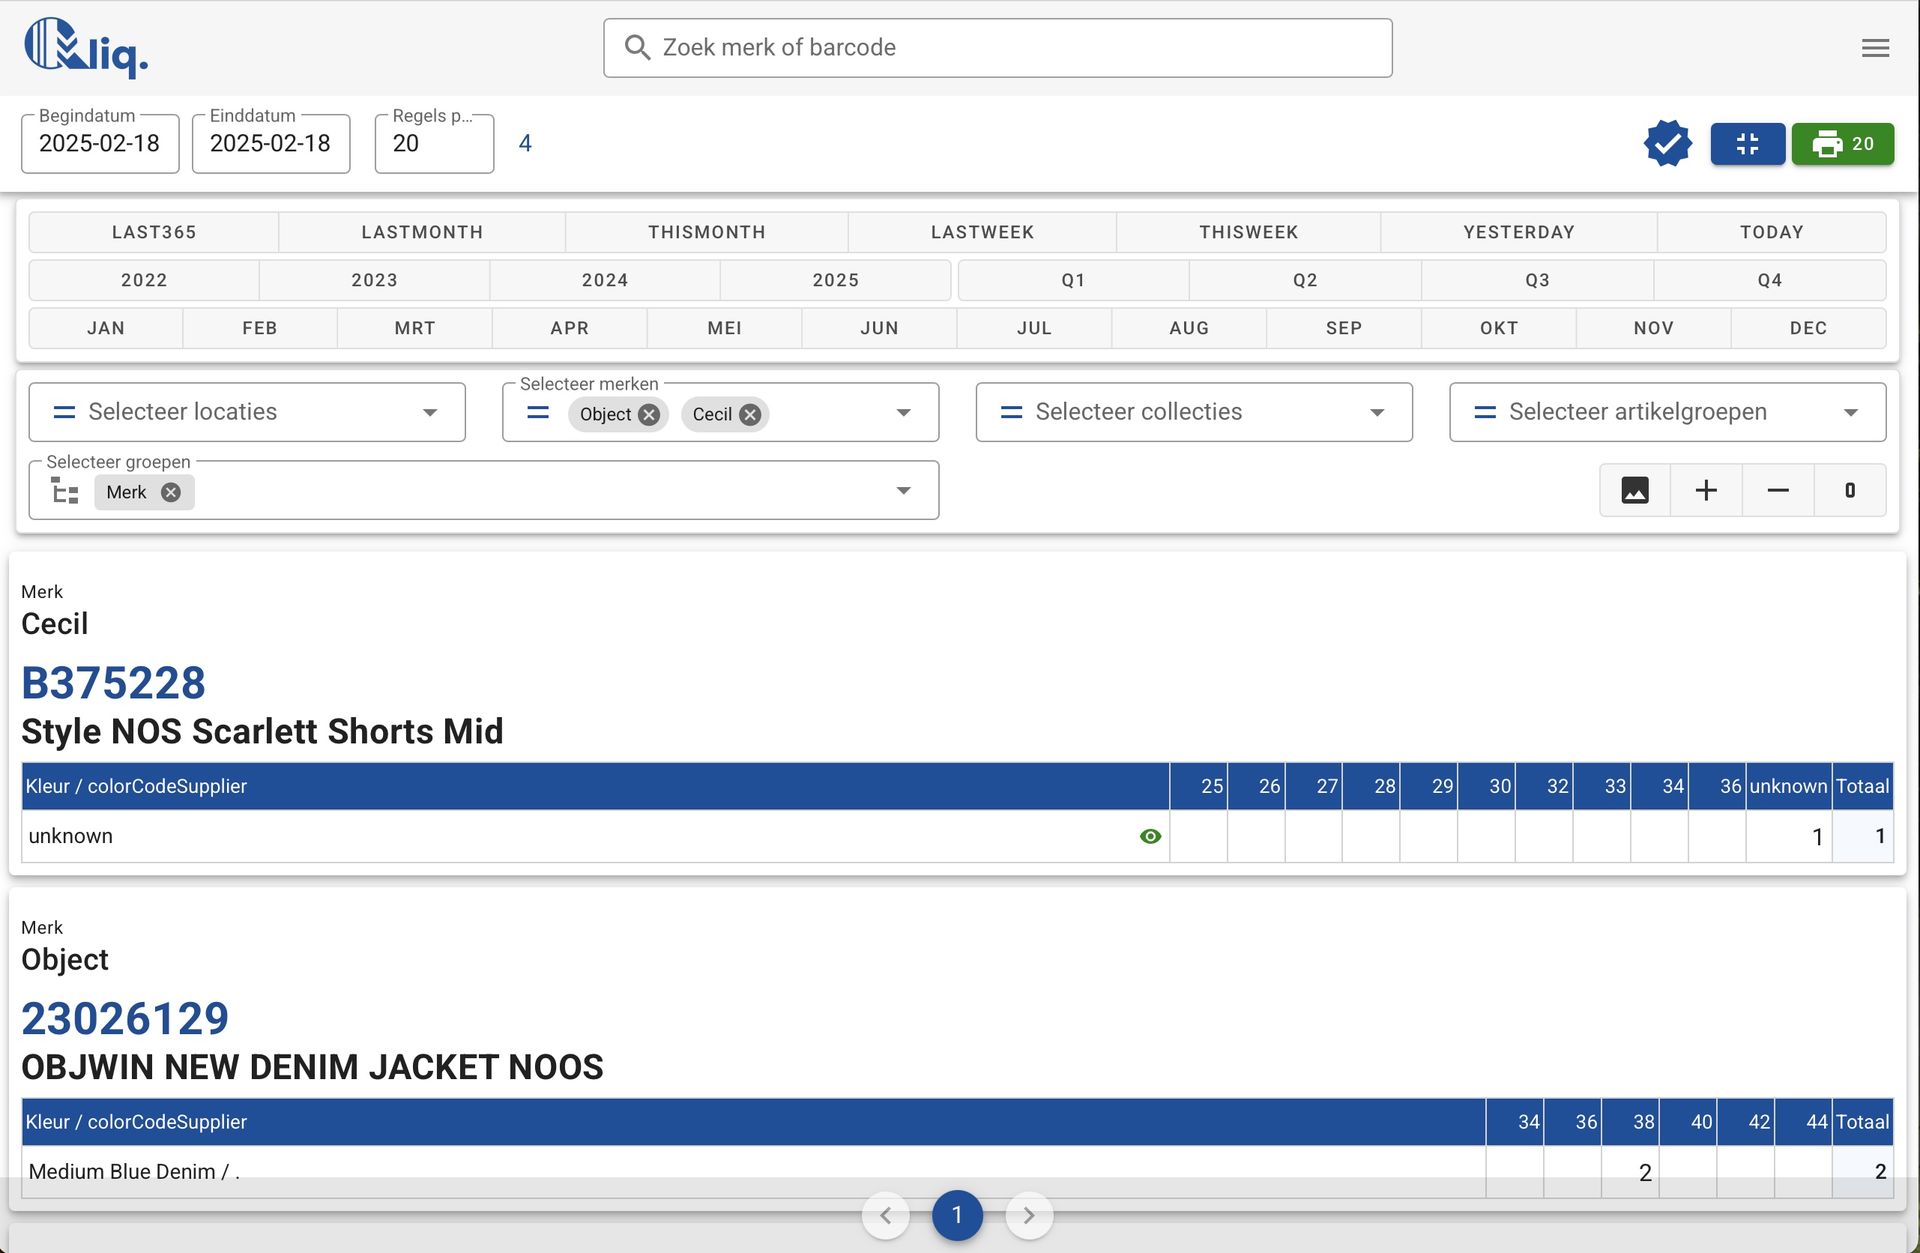The image size is (1920, 1253).
Task: Toggle the image display icon button
Action: point(1635,490)
